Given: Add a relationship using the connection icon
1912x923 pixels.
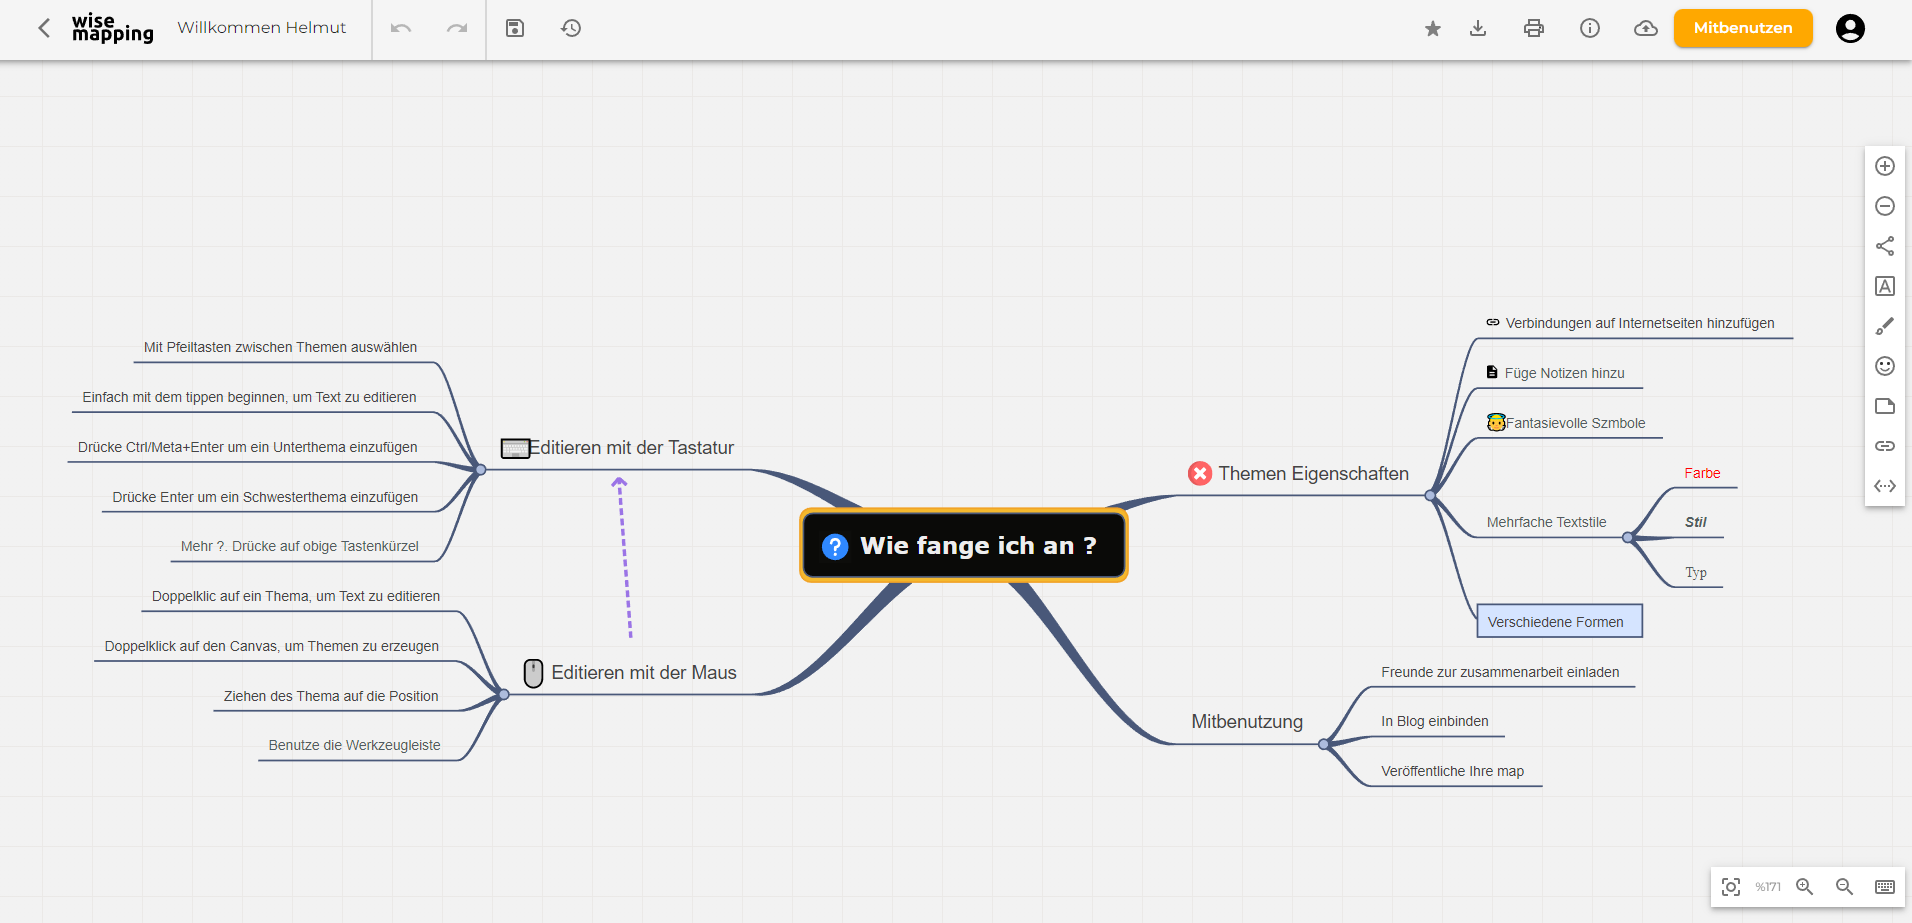Looking at the screenshot, I should [x=1885, y=246].
